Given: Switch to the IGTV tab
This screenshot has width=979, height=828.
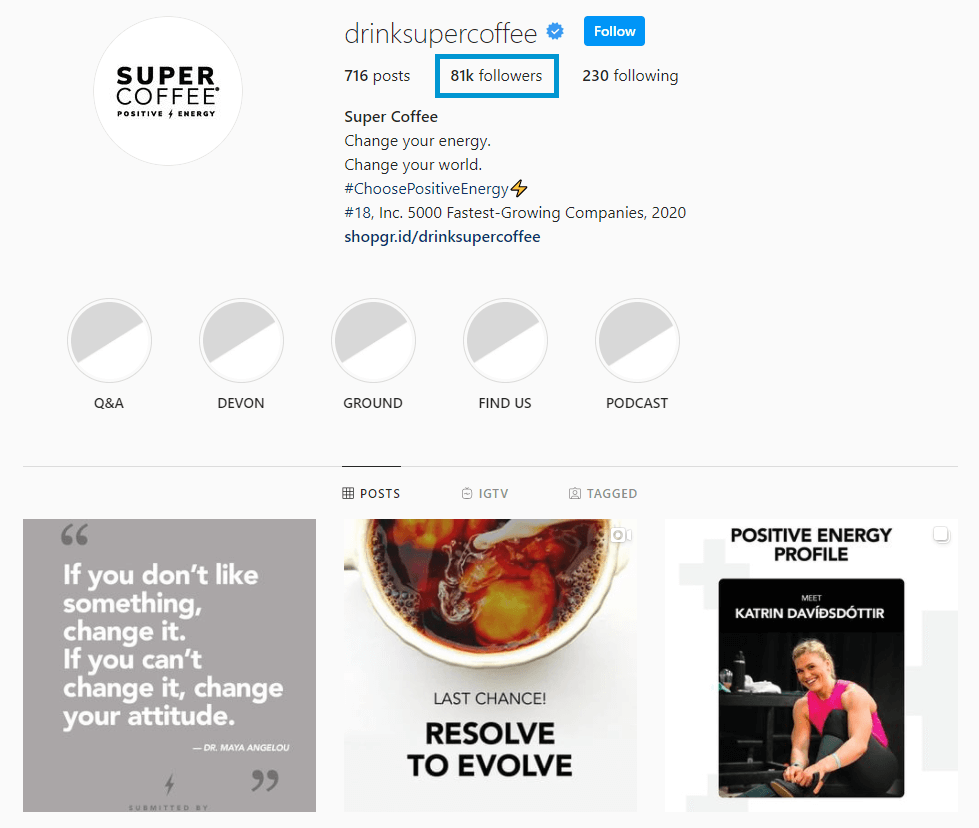Looking at the screenshot, I should [x=485, y=493].
